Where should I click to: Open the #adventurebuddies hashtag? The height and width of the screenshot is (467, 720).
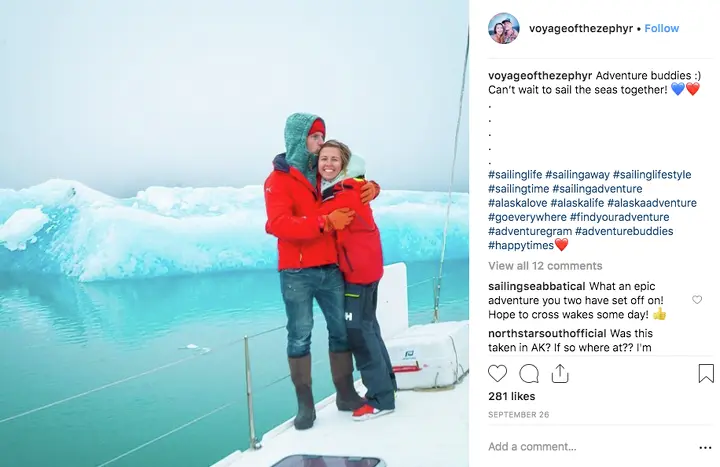[x=624, y=231]
